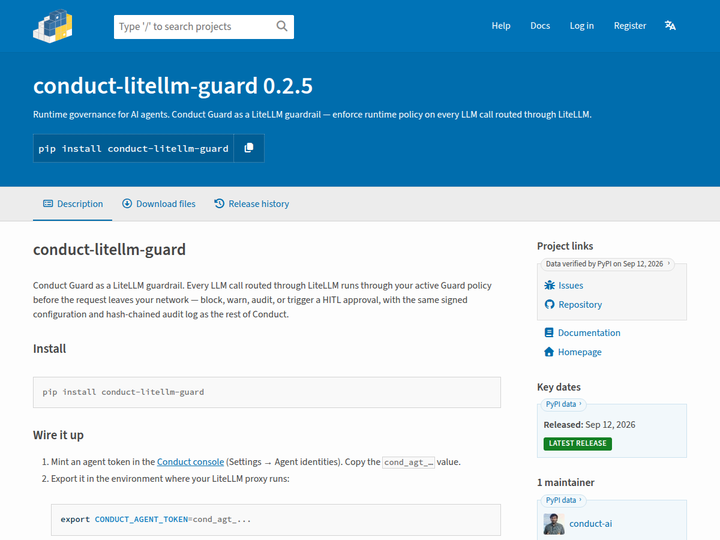Expand PyPI data under Key dates

point(563,404)
